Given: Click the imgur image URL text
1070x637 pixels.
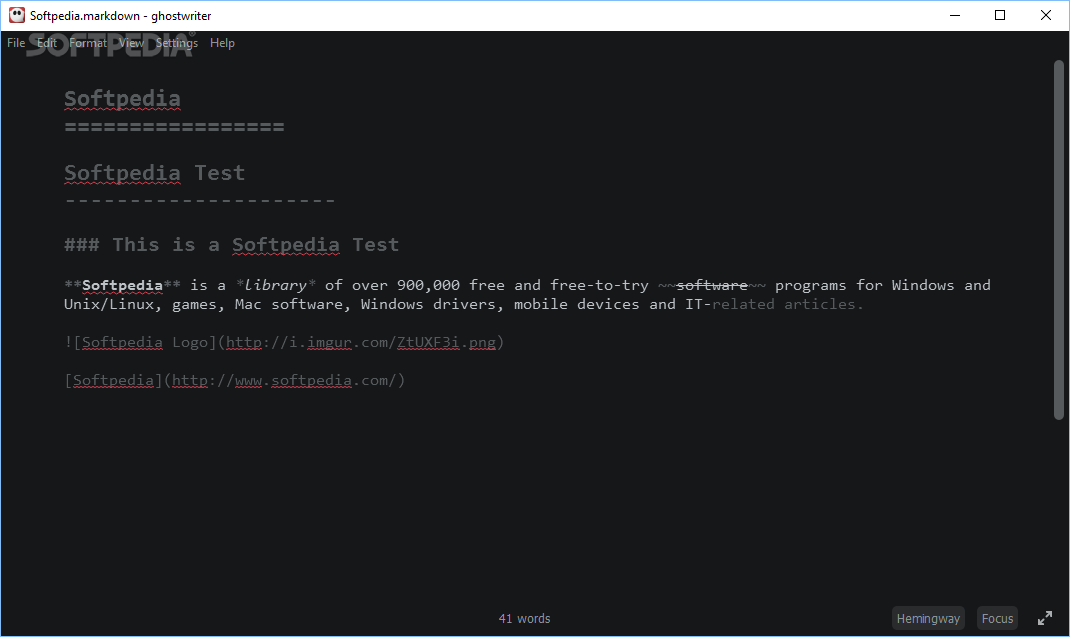Looking at the screenshot, I should coord(361,343).
